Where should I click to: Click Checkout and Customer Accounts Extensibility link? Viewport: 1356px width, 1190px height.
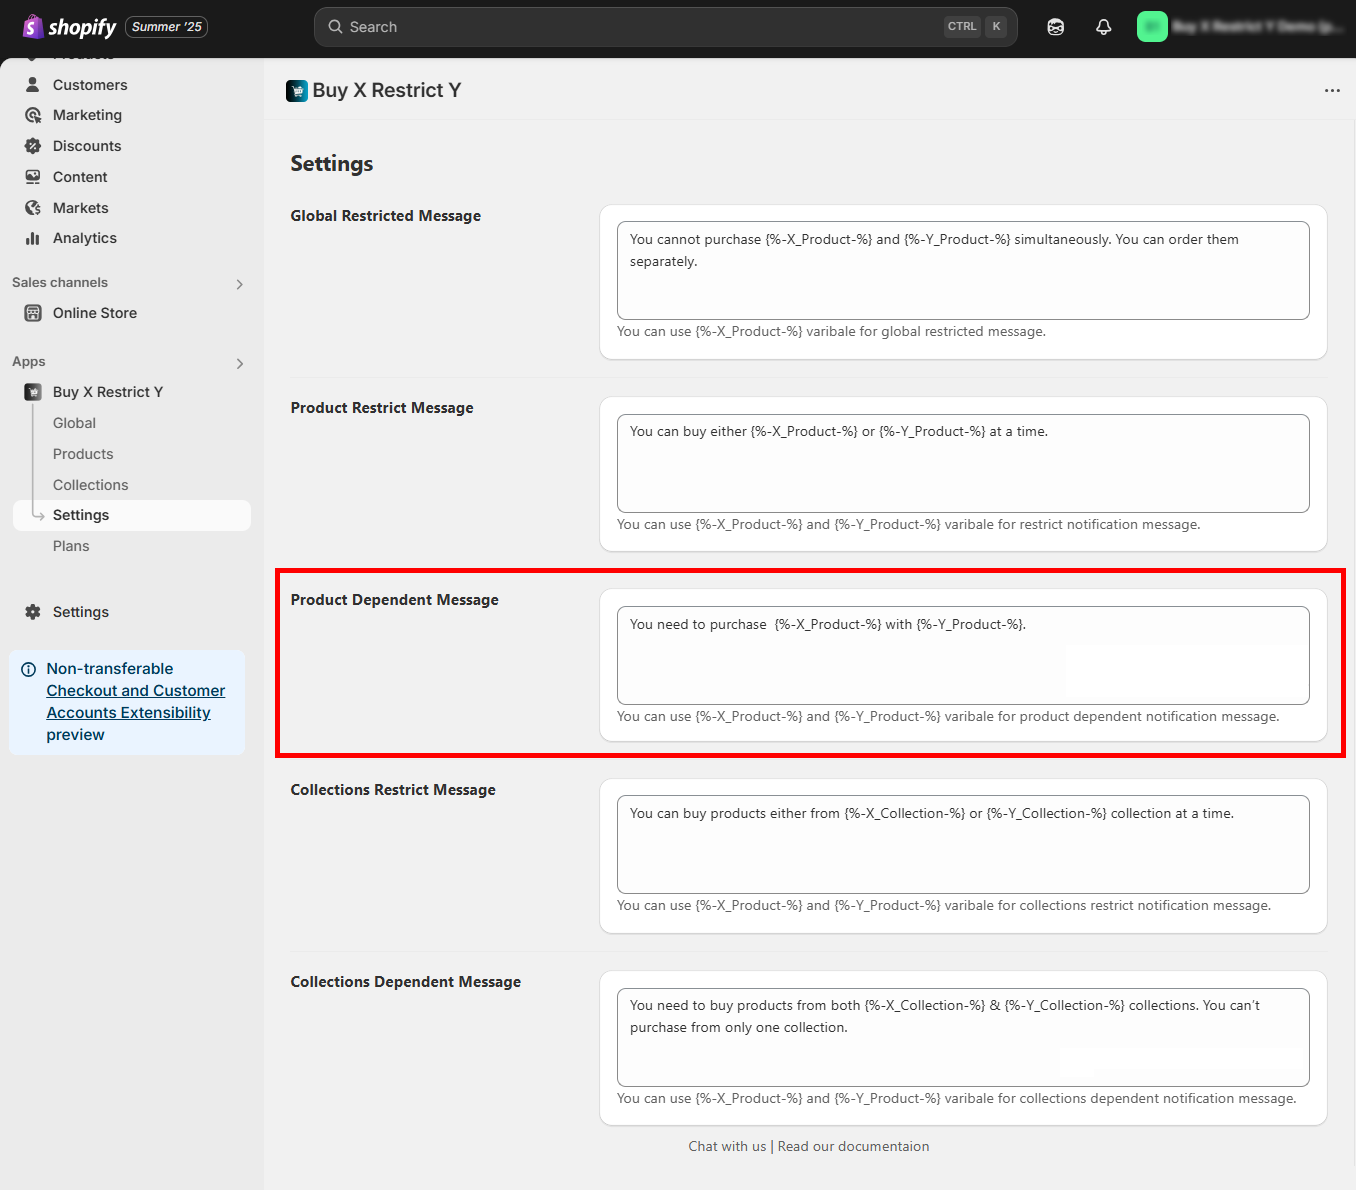click(x=135, y=701)
